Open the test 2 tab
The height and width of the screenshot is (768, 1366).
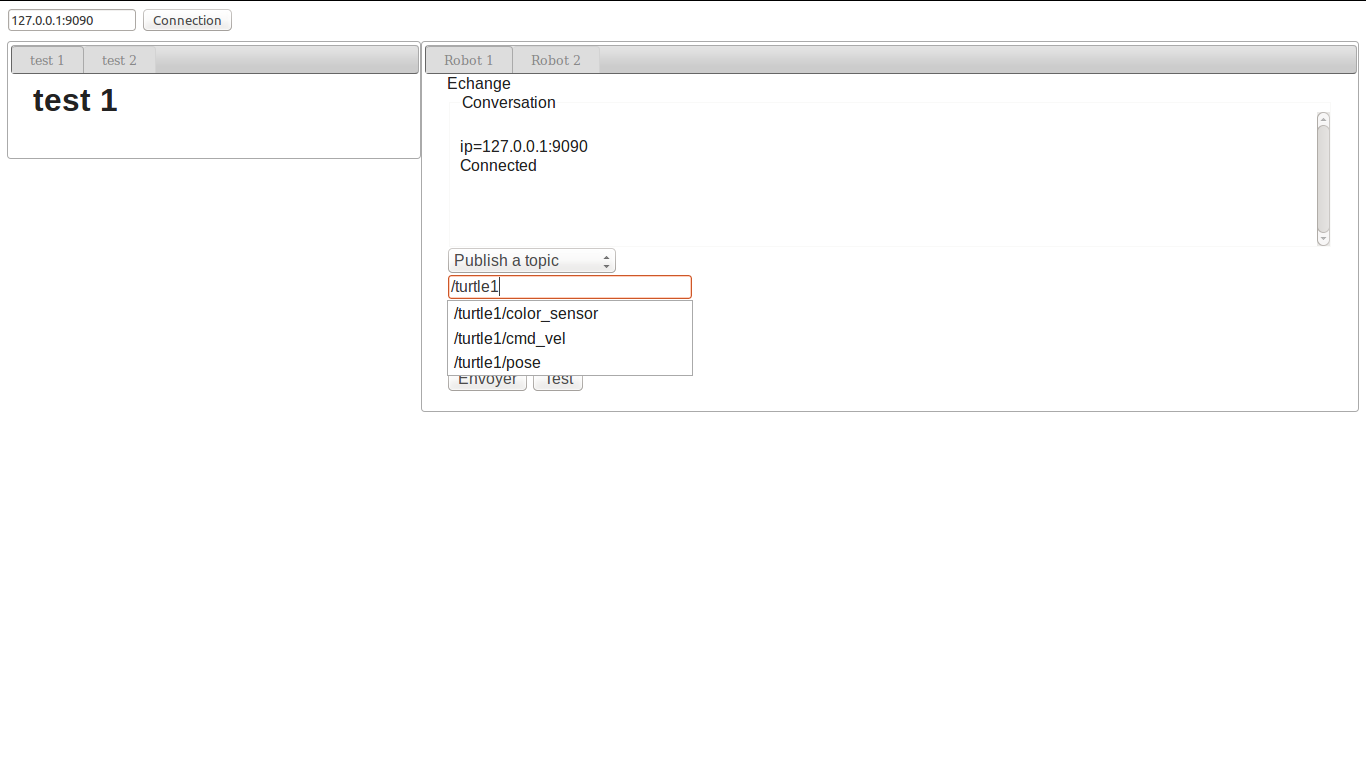click(x=119, y=60)
